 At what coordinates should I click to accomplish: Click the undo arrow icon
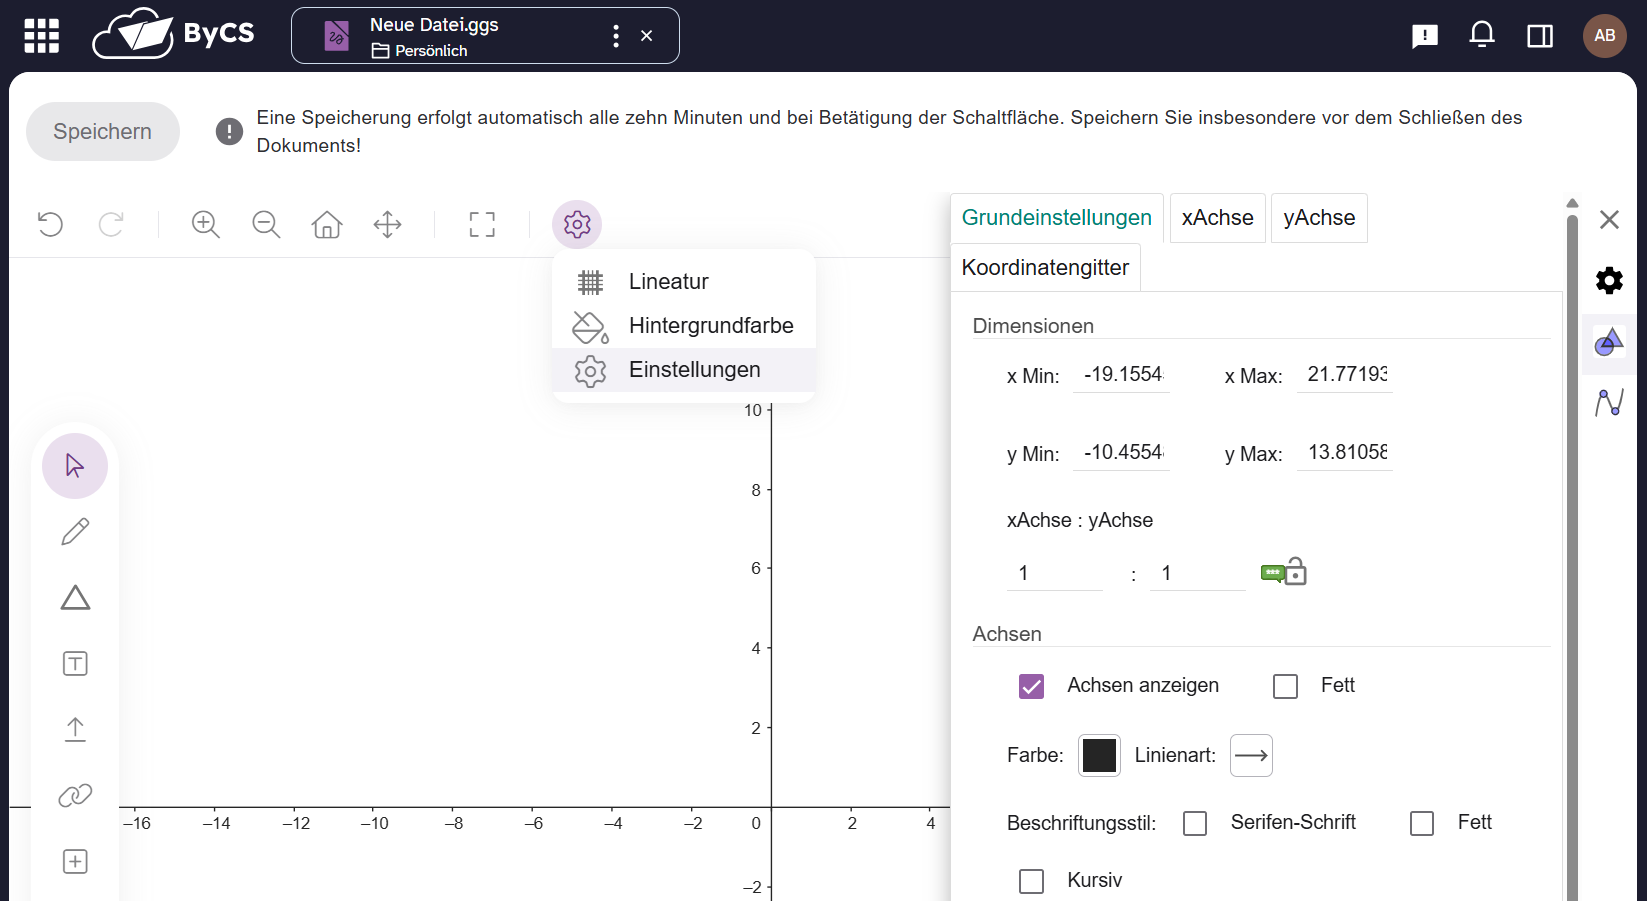click(50, 224)
